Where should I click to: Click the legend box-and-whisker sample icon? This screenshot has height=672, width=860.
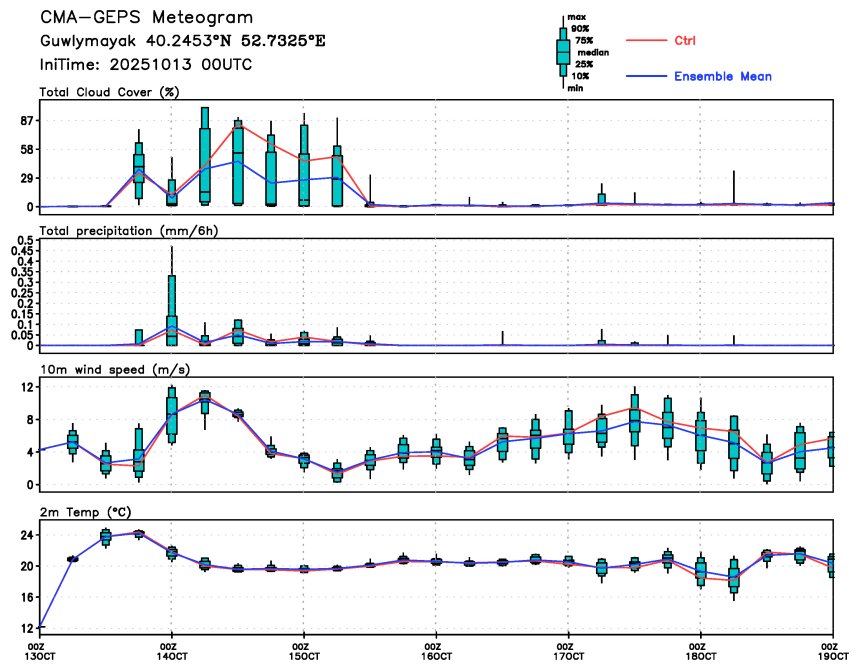[x=562, y=52]
